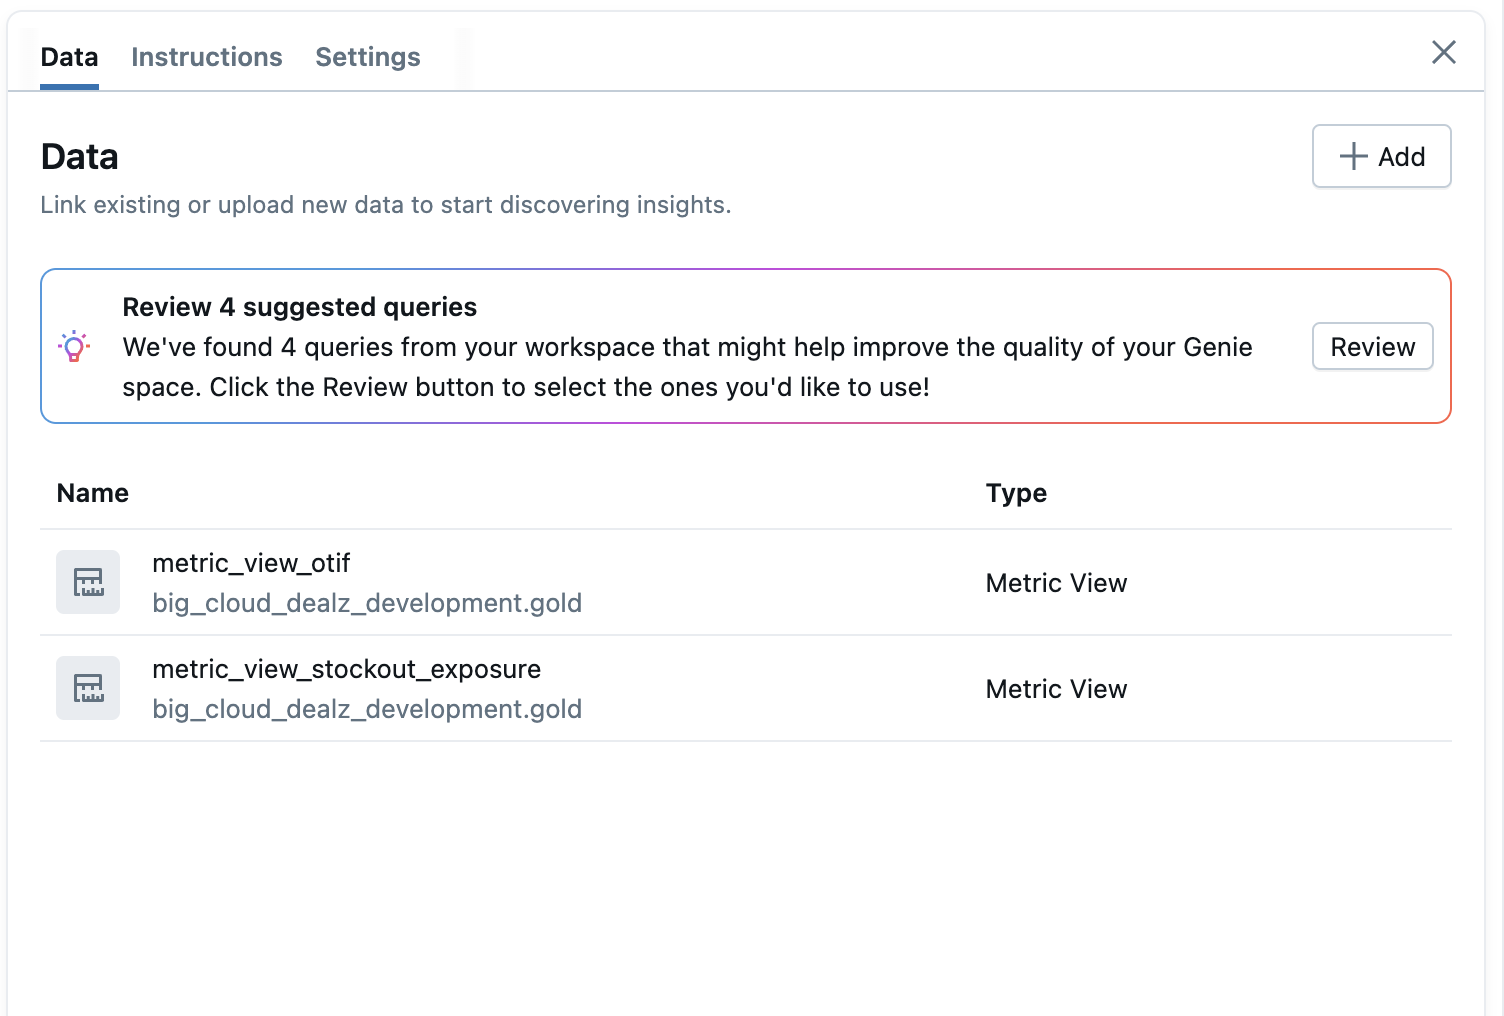Click the Name column header
The height and width of the screenshot is (1016, 1504).
pyautogui.click(x=93, y=493)
